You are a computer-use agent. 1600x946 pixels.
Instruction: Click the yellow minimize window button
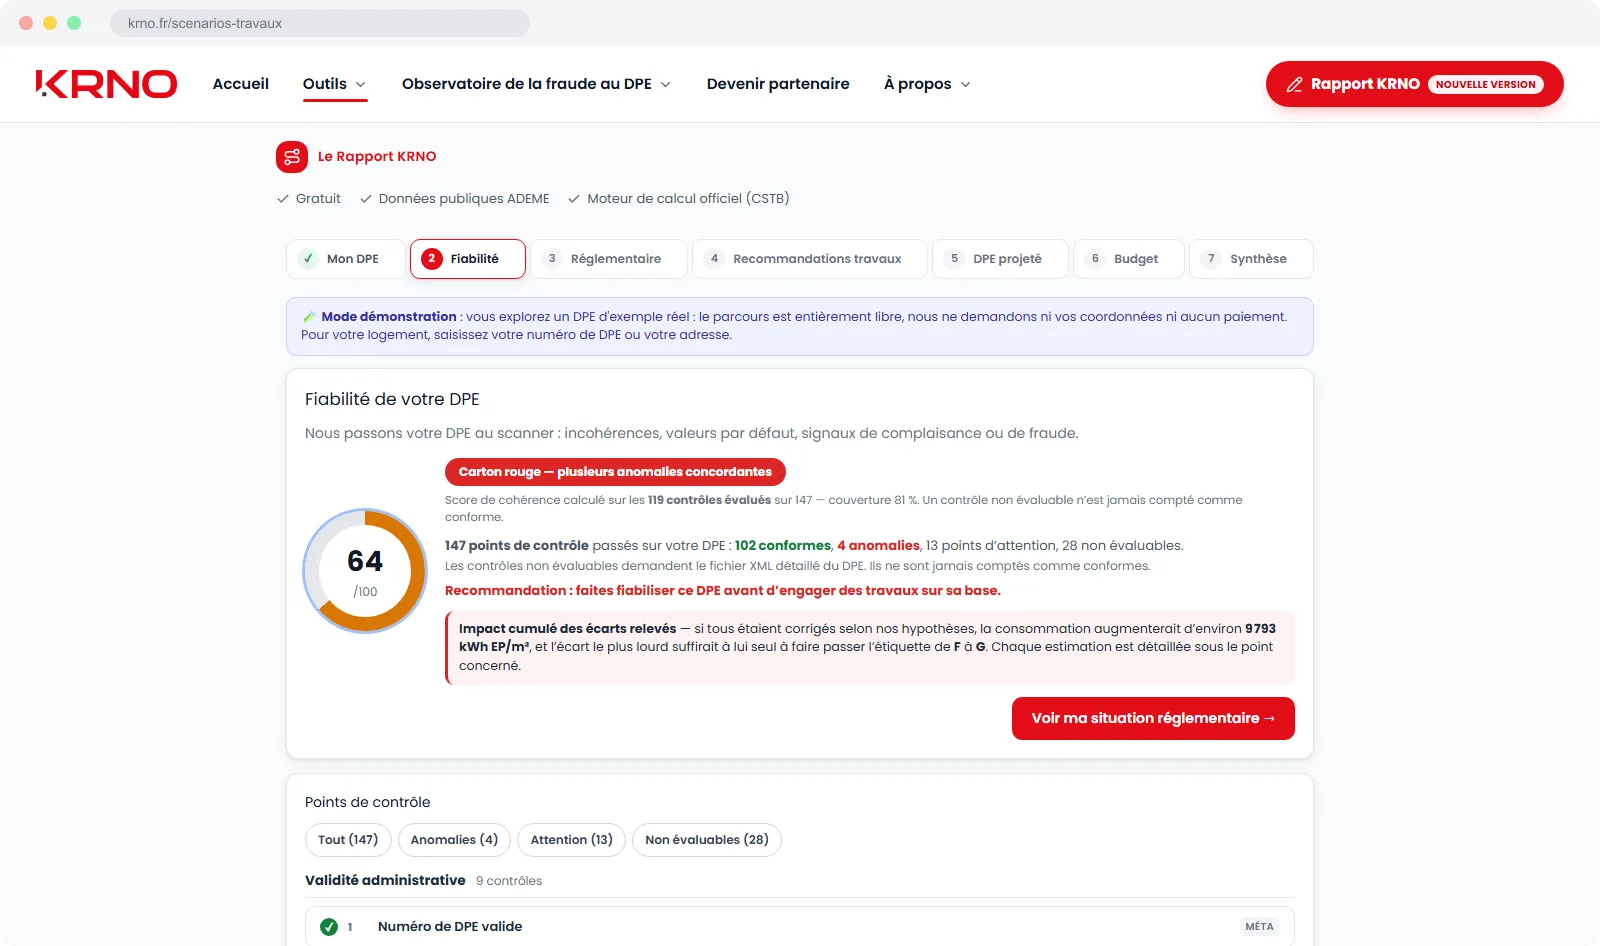(50, 23)
